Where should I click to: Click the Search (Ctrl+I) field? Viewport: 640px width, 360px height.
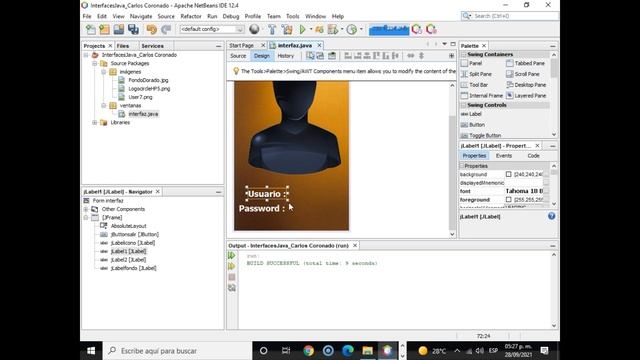(510, 16)
